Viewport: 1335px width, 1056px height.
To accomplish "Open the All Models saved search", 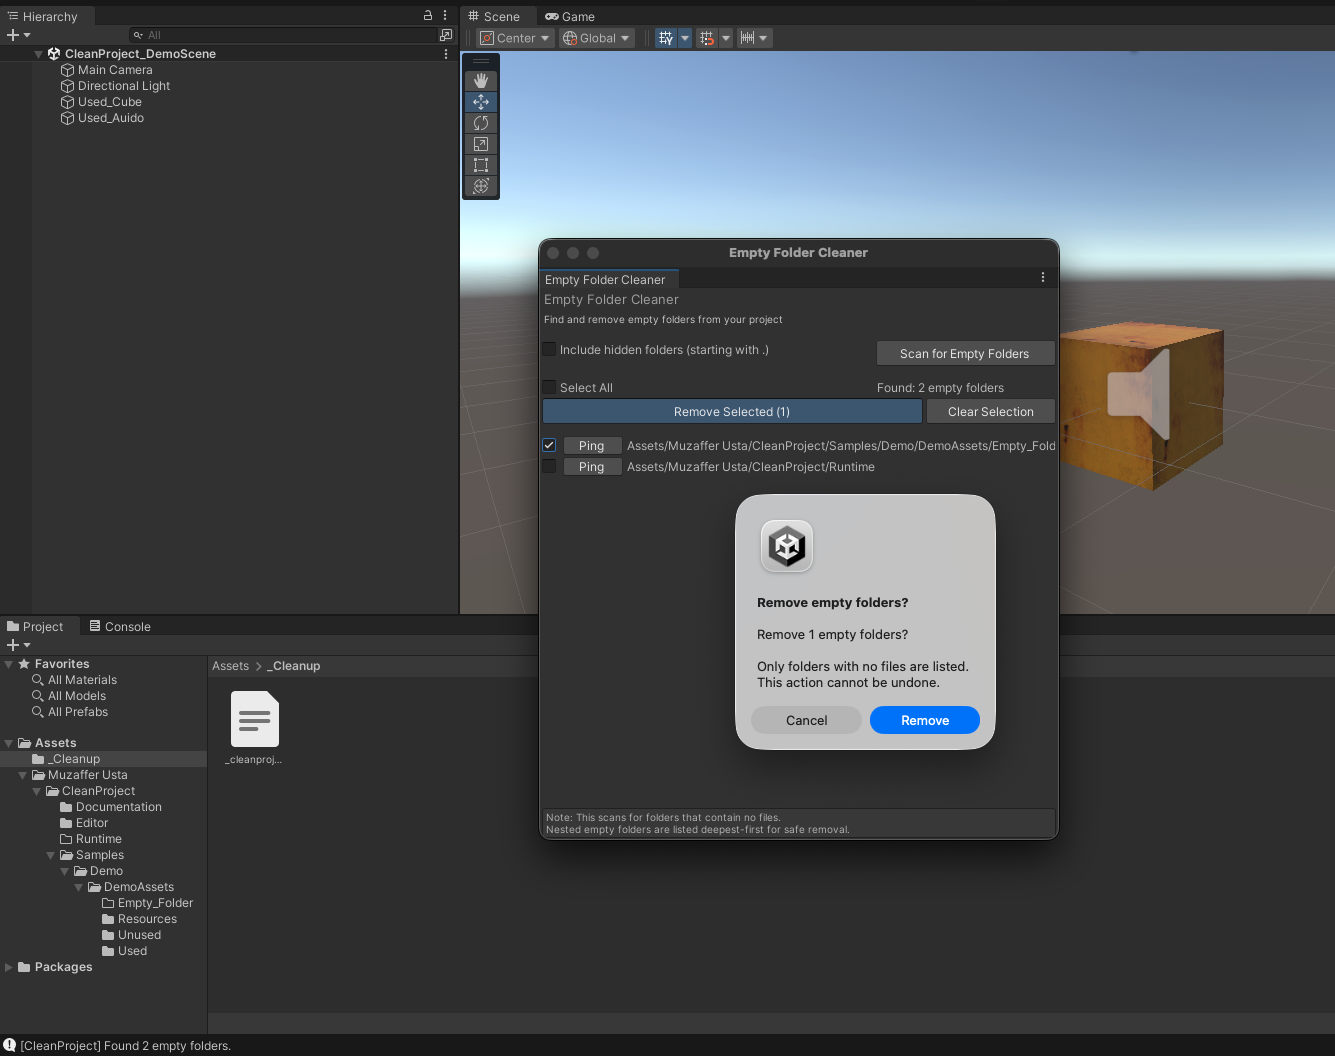I will [x=77, y=696].
